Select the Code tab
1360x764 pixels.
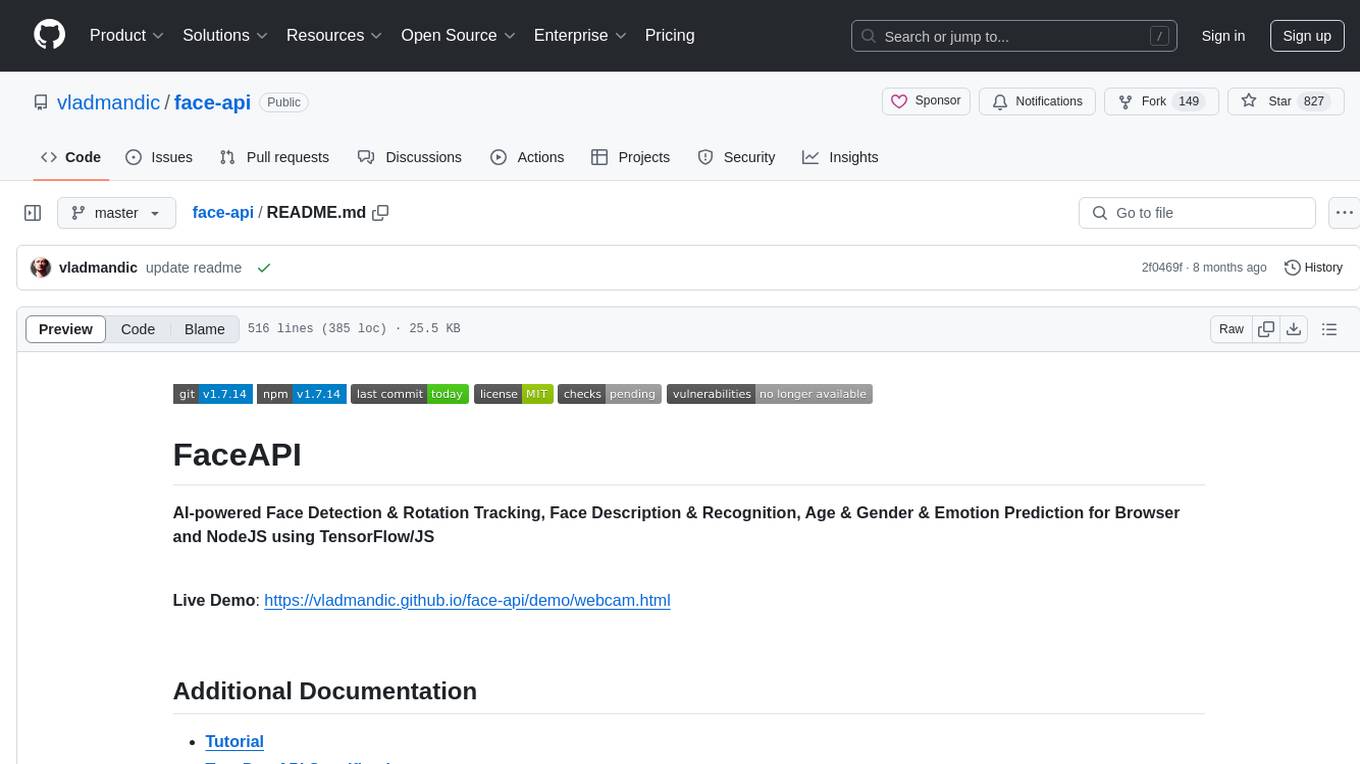point(71,157)
